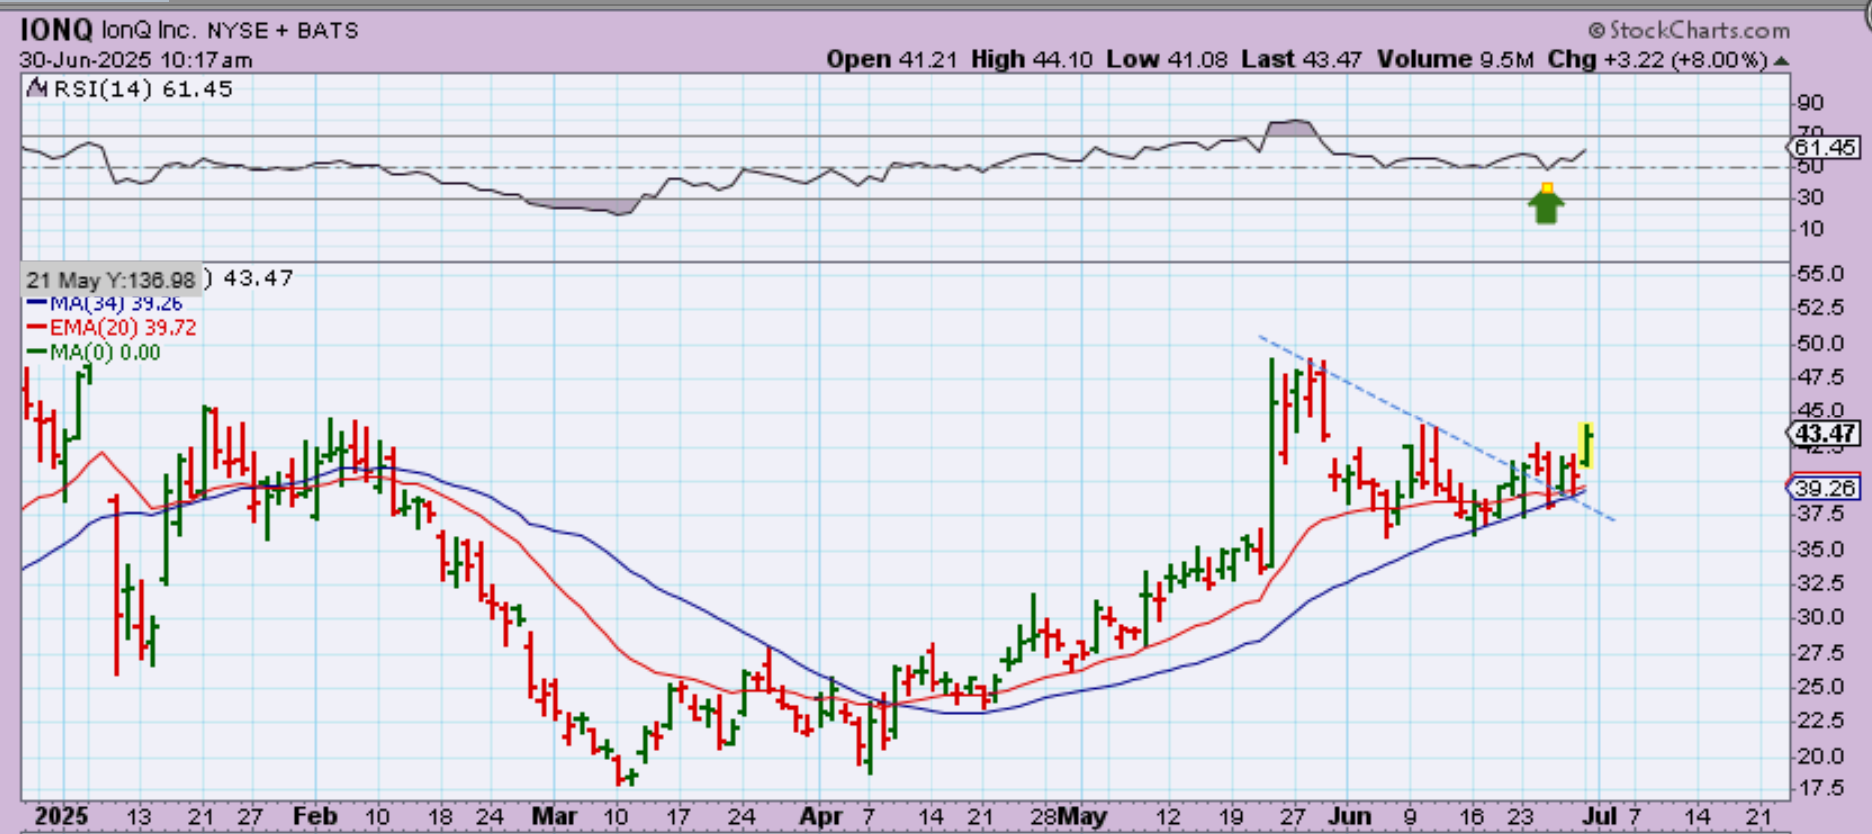This screenshot has height=834, width=1872.
Task: Click the 35.0 price axis label
Action: pos(1820,549)
